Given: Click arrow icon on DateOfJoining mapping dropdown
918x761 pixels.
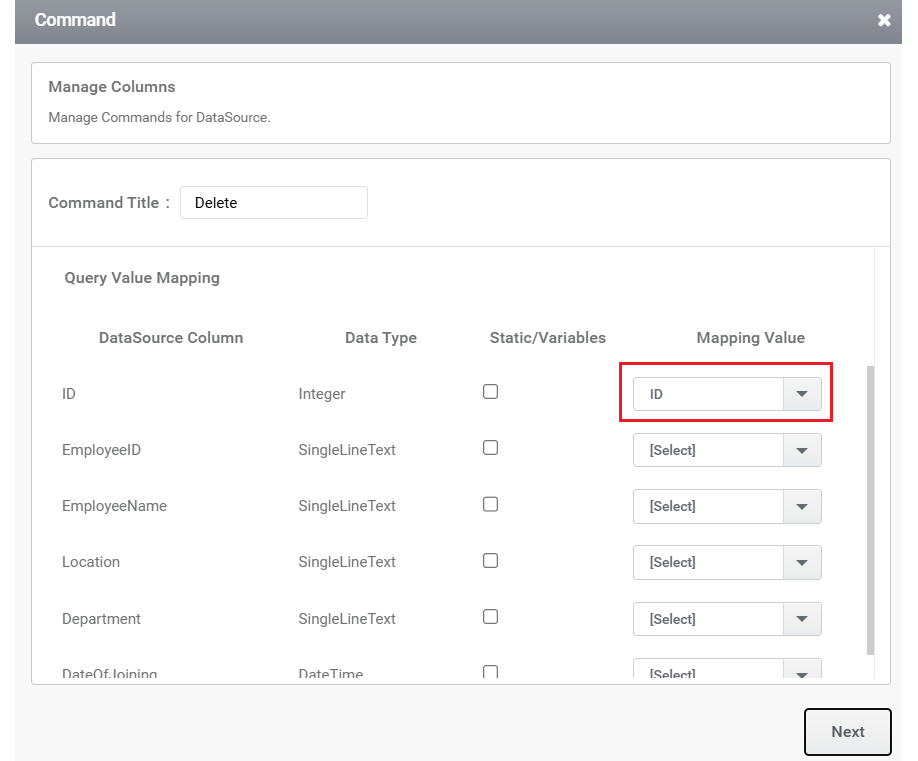Looking at the screenshot, I should [802, 671].
